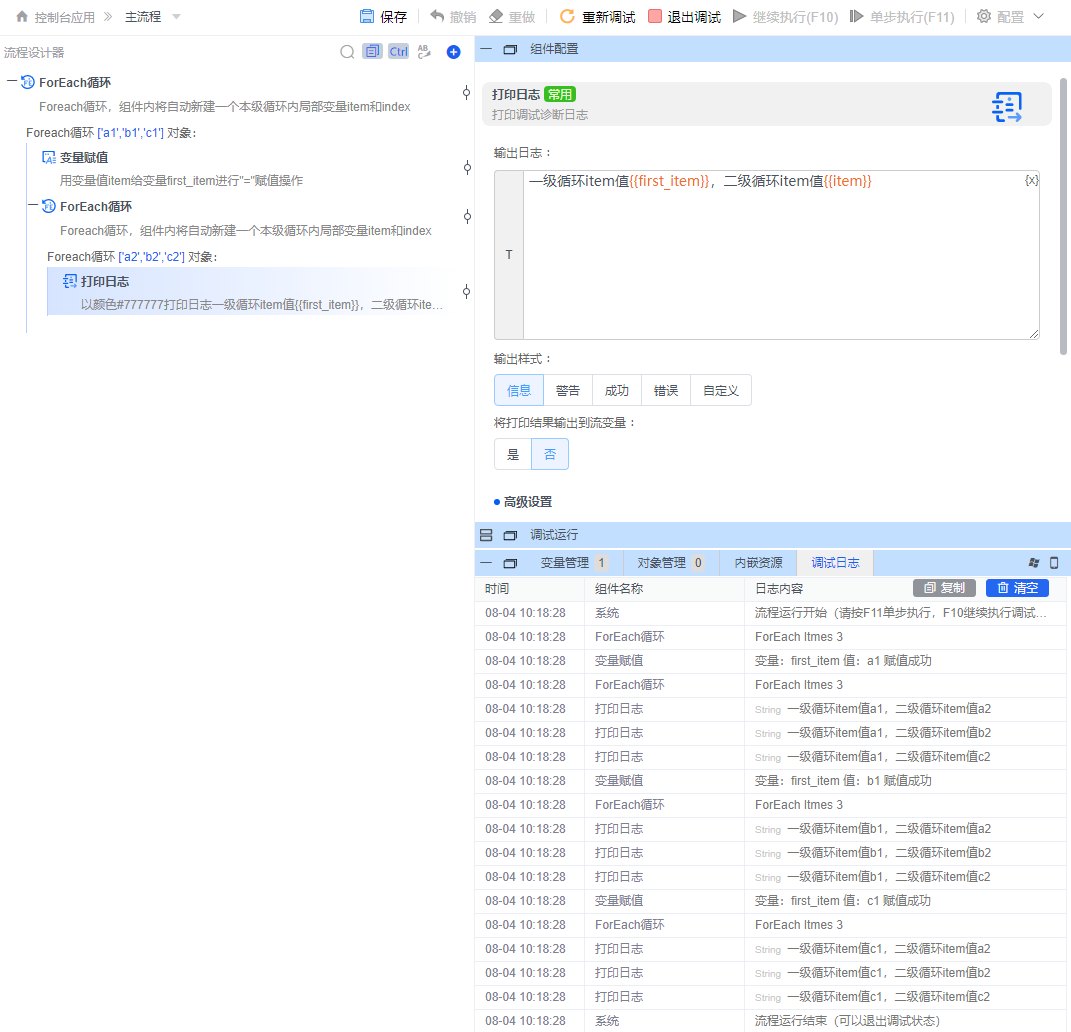Click the resize handle of log textarea

(1033, 334)
